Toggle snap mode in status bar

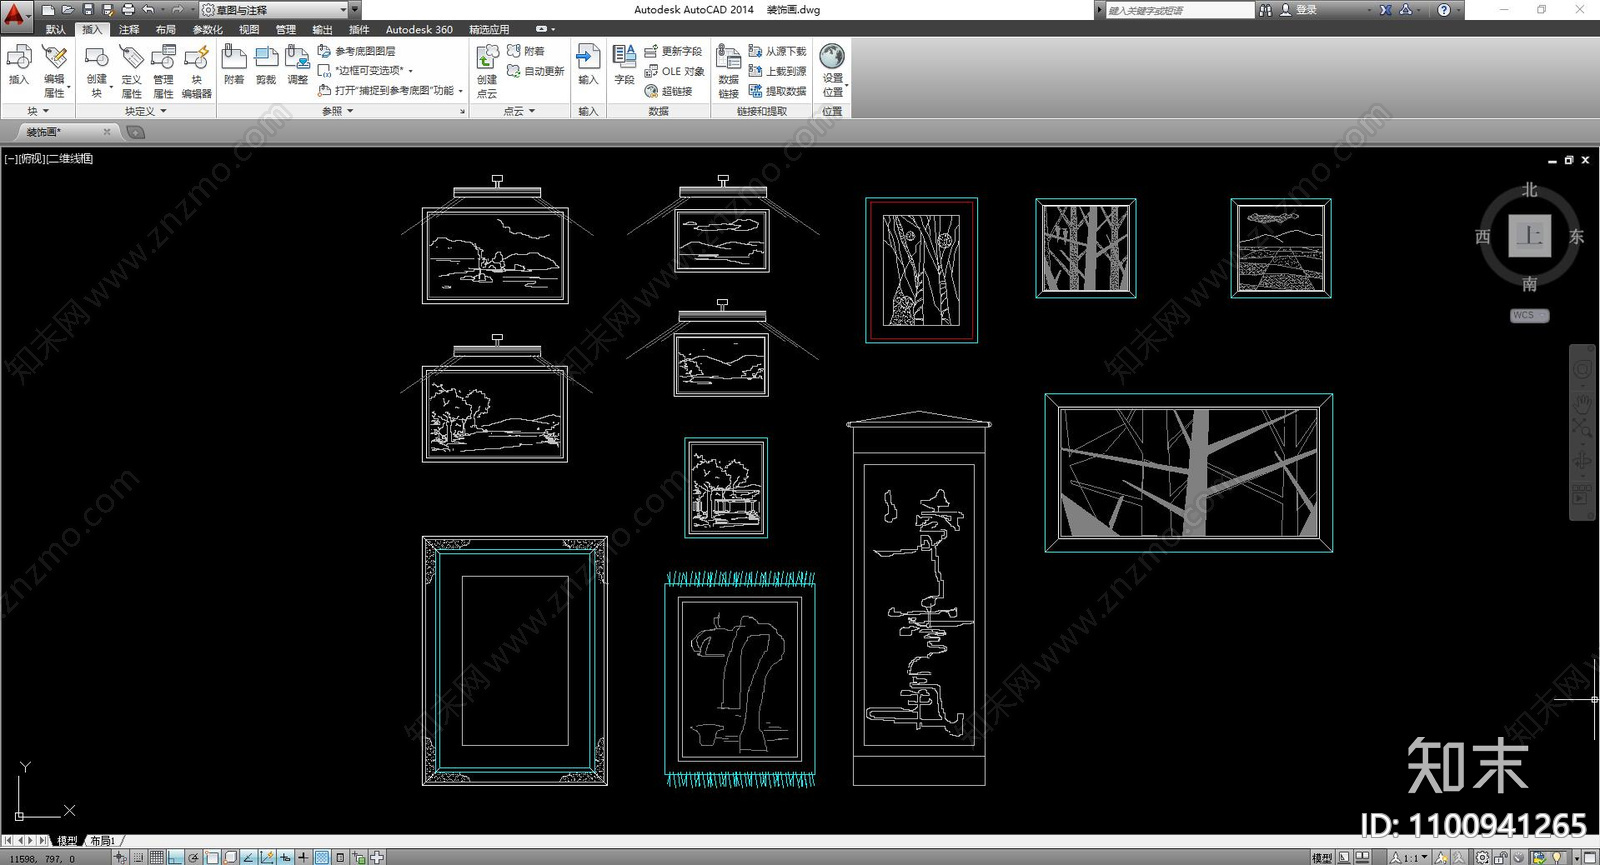click(138, 857)
